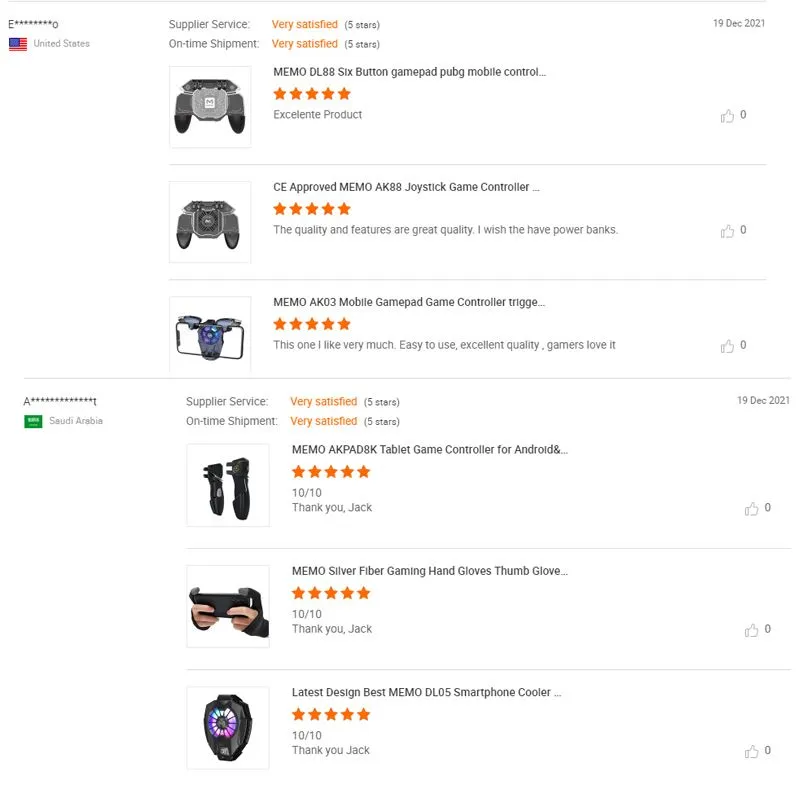800x800 pixels.
Task: Click the Saudi Arabia flag icon
Action: (31, 421)
